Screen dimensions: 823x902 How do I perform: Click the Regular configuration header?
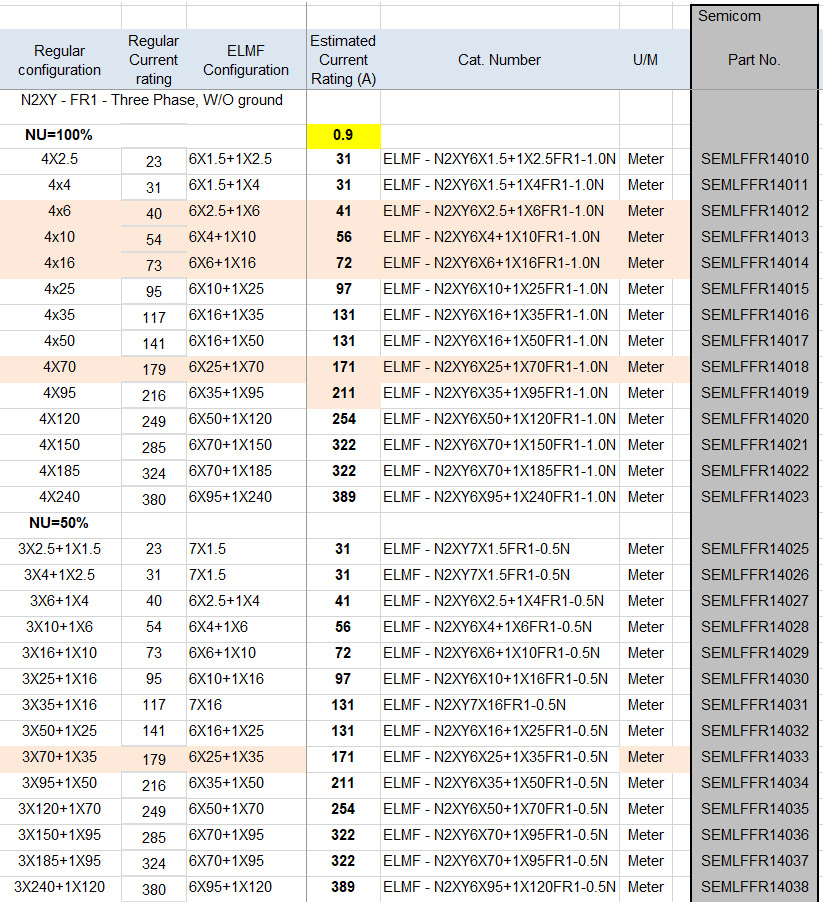pos(60,60)
